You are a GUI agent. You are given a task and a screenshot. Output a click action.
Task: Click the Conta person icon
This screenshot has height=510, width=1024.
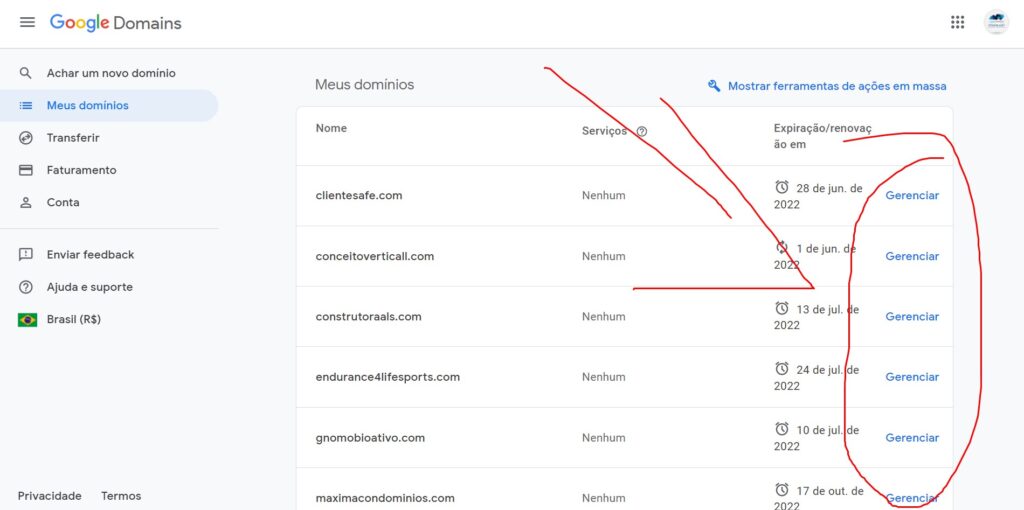point(25,202)
